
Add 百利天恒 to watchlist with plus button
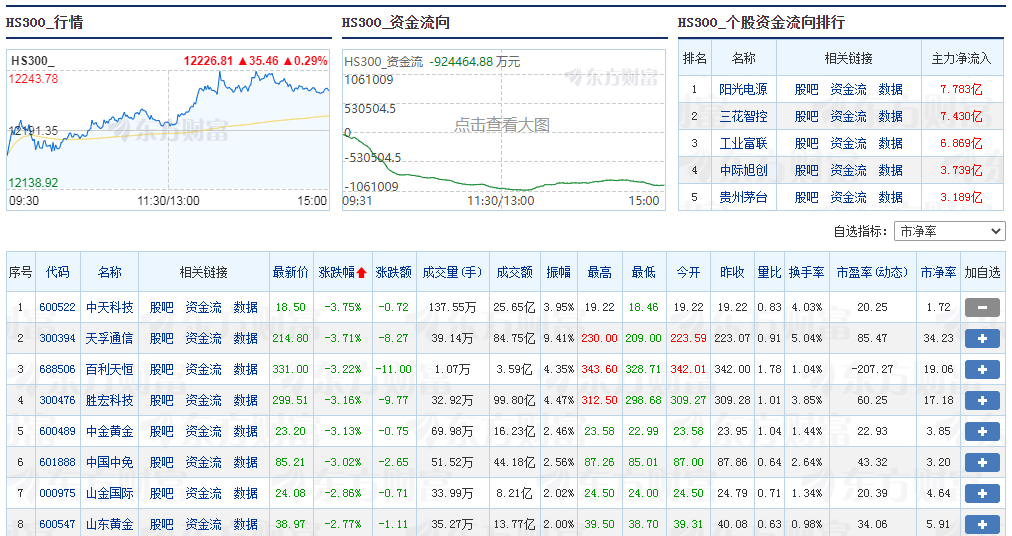pos(982,369)
